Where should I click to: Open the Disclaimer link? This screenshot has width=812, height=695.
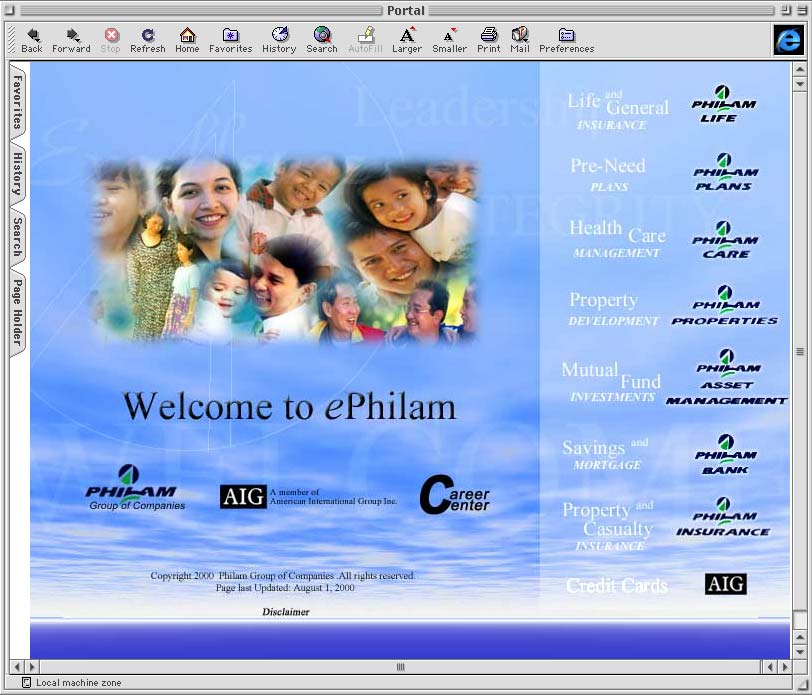(x=285, y=612)
